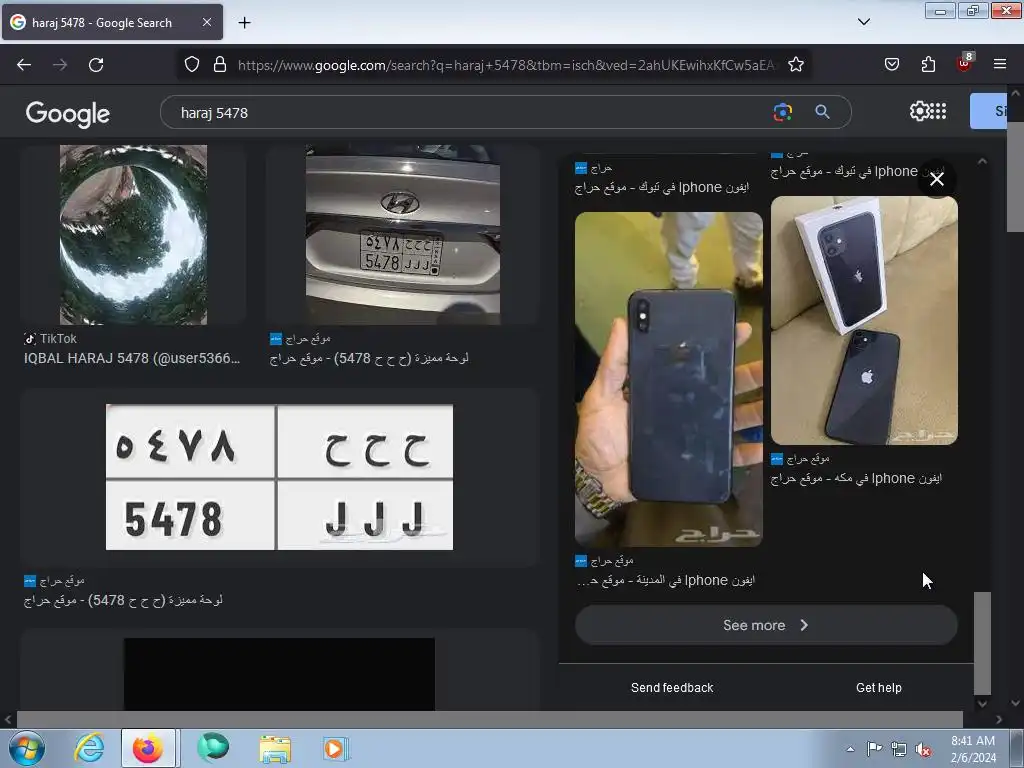Go to the Google homepage logo
The image size is (1024, 768).
(67, 114)
